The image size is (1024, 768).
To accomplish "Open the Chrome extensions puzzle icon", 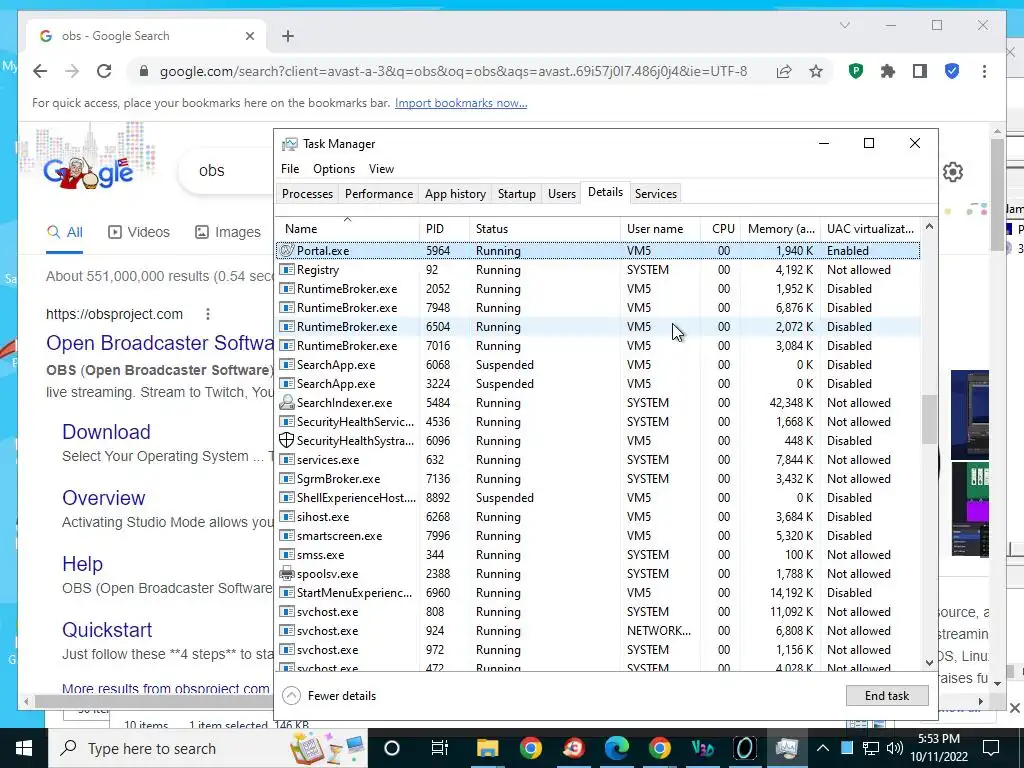I will (x=888, y=71).
